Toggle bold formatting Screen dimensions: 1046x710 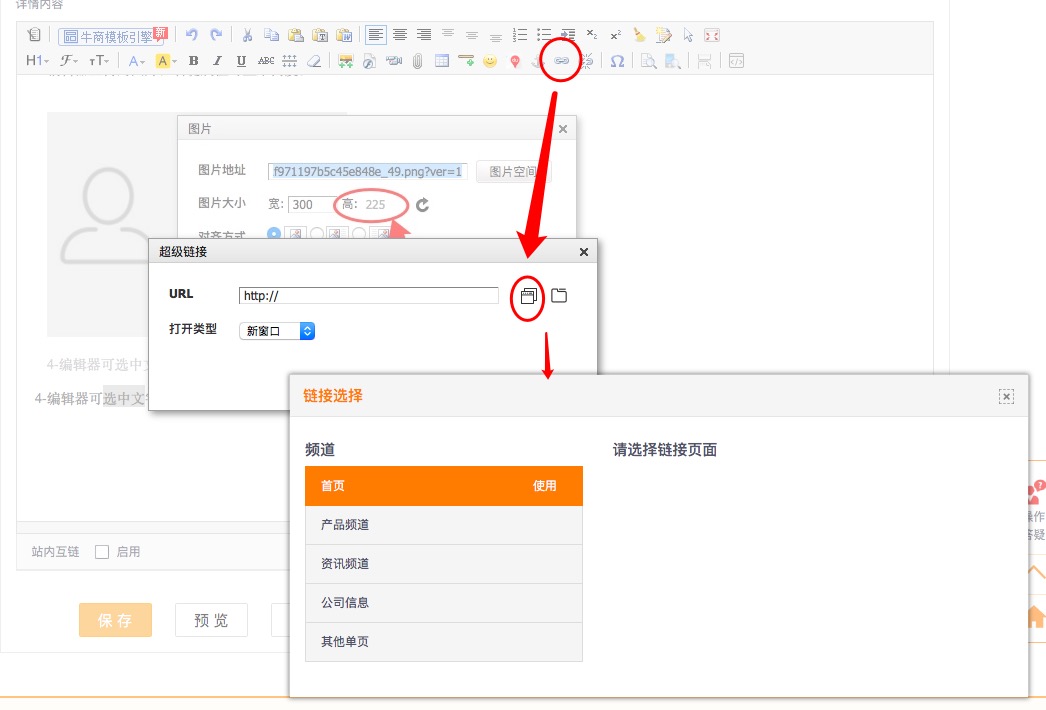point(193,61)
